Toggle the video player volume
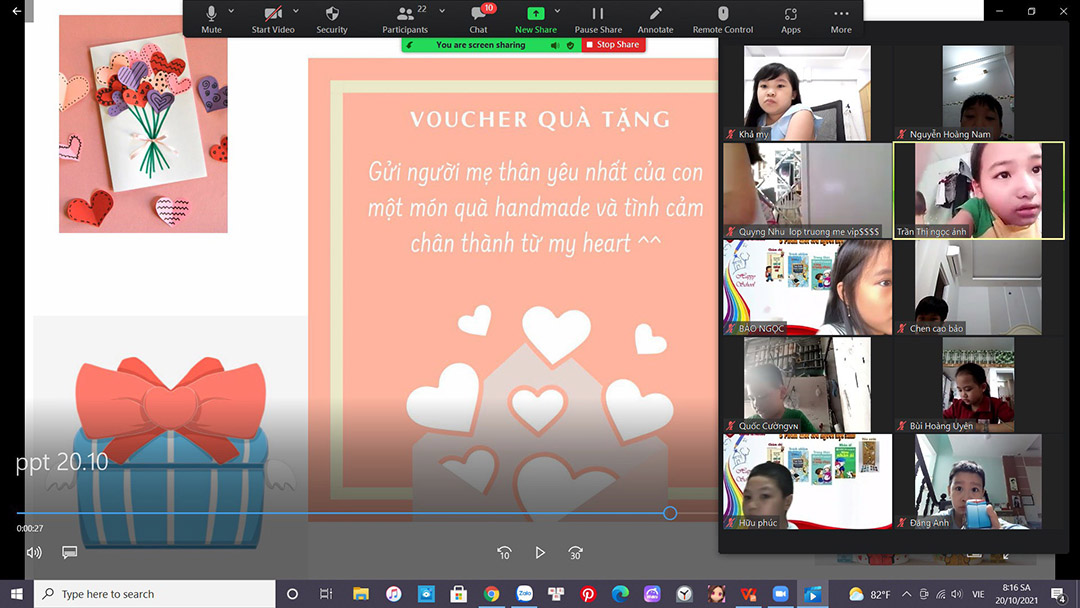Screen dimensions: 1080x608 (34, 552)
